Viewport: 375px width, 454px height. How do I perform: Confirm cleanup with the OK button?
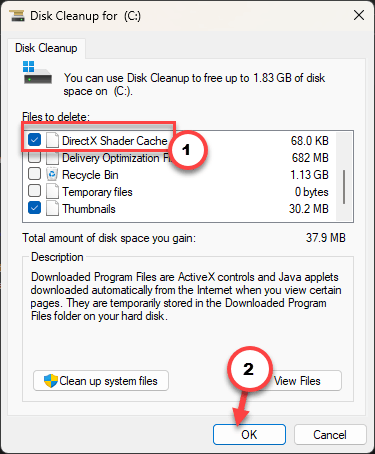coord(249,434)
